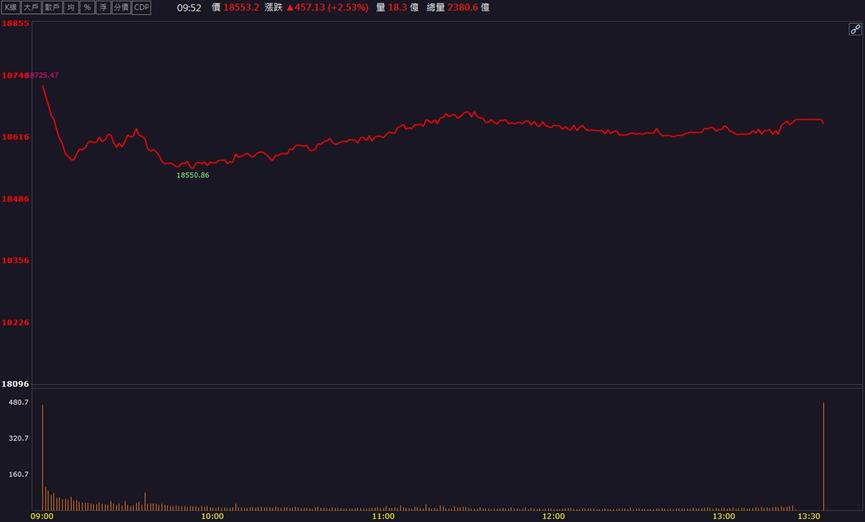Click the 總量 total volume readout

click(458, 7)
